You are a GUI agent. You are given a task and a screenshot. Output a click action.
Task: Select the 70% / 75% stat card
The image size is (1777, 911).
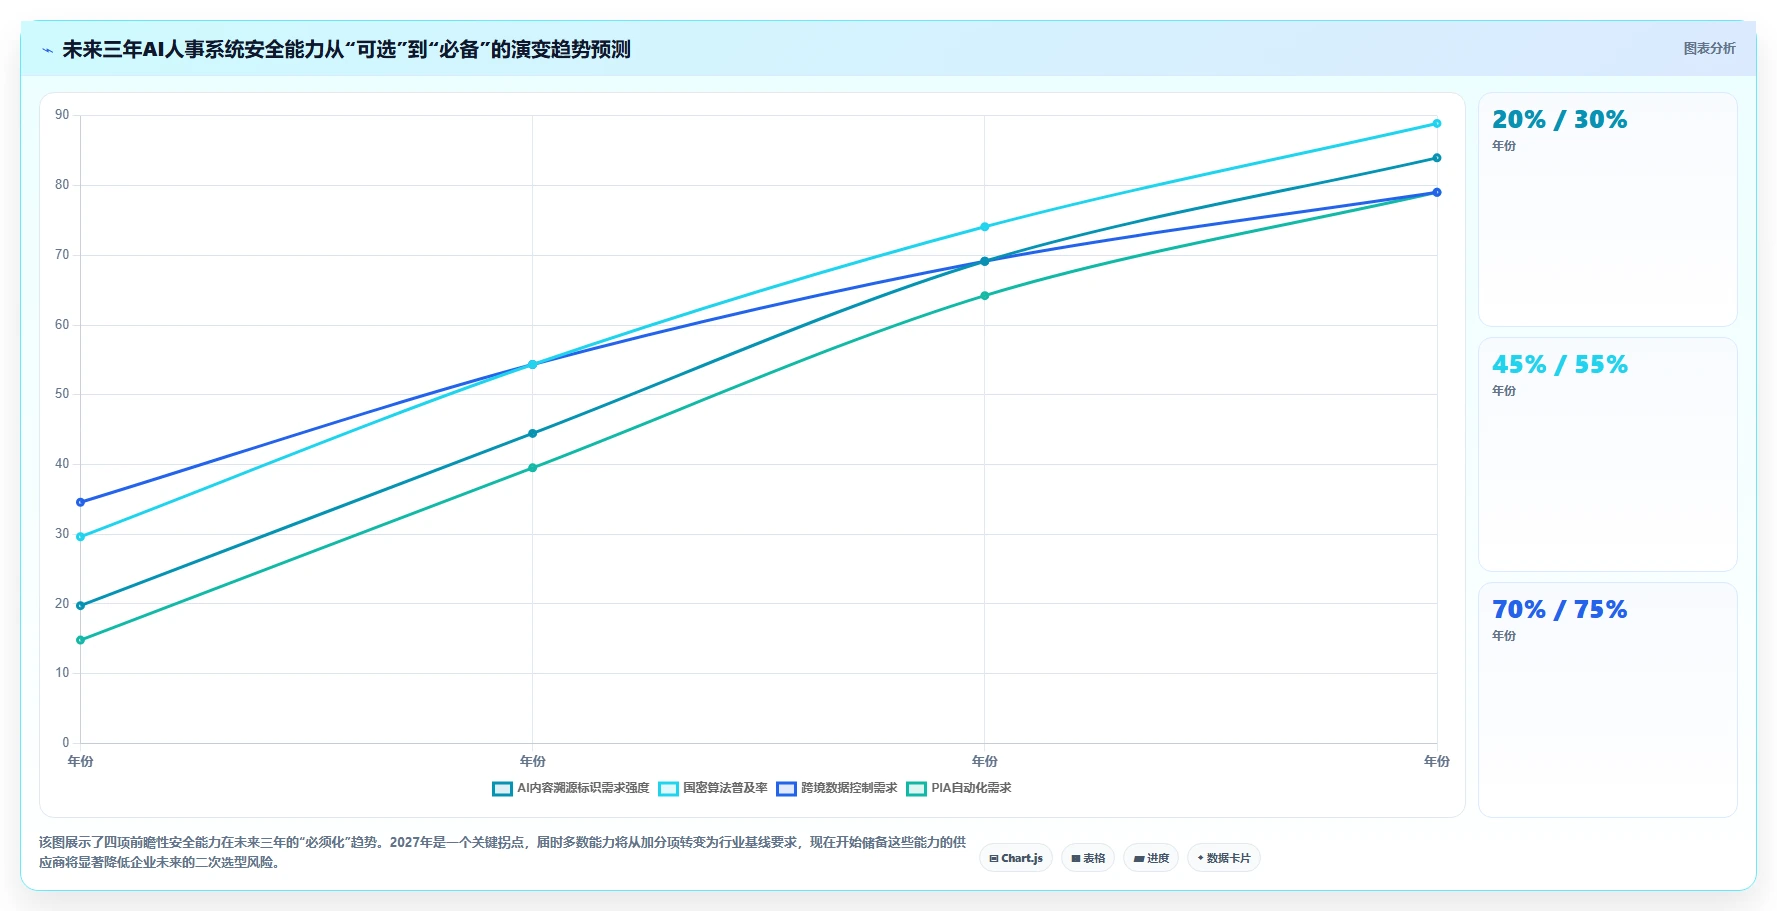(1607, 699)
